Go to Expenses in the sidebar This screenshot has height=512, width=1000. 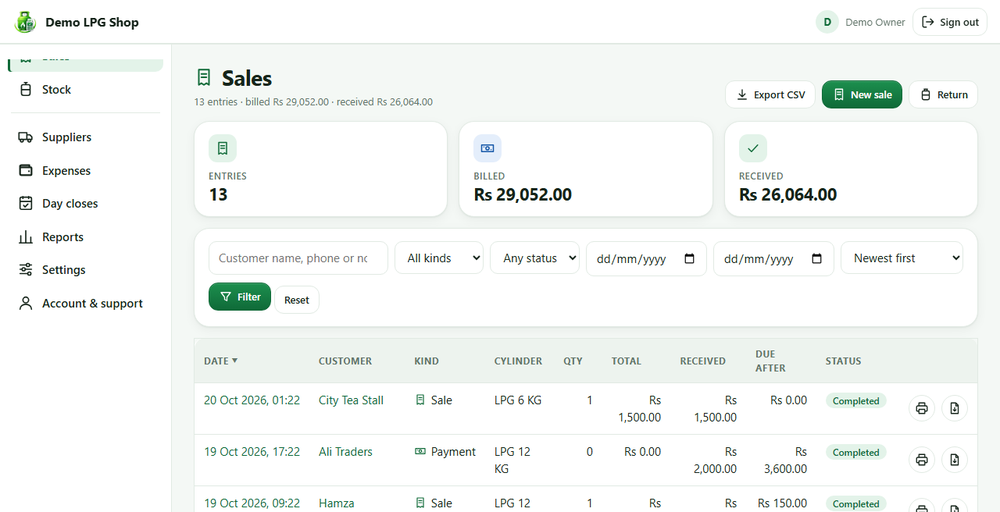point(85,170)
